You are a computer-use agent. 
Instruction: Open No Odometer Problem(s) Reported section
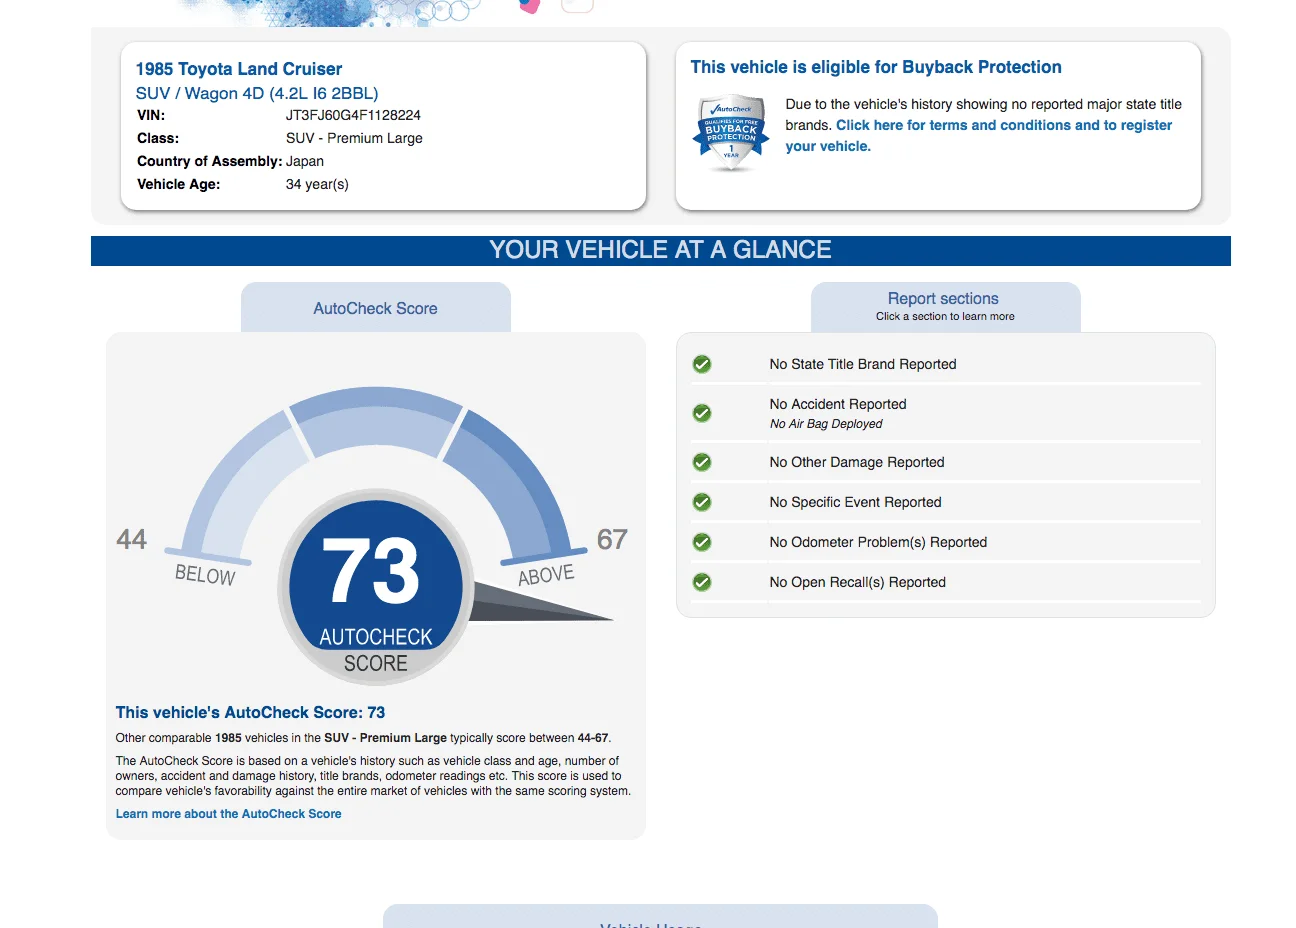(x=878, y=542)
